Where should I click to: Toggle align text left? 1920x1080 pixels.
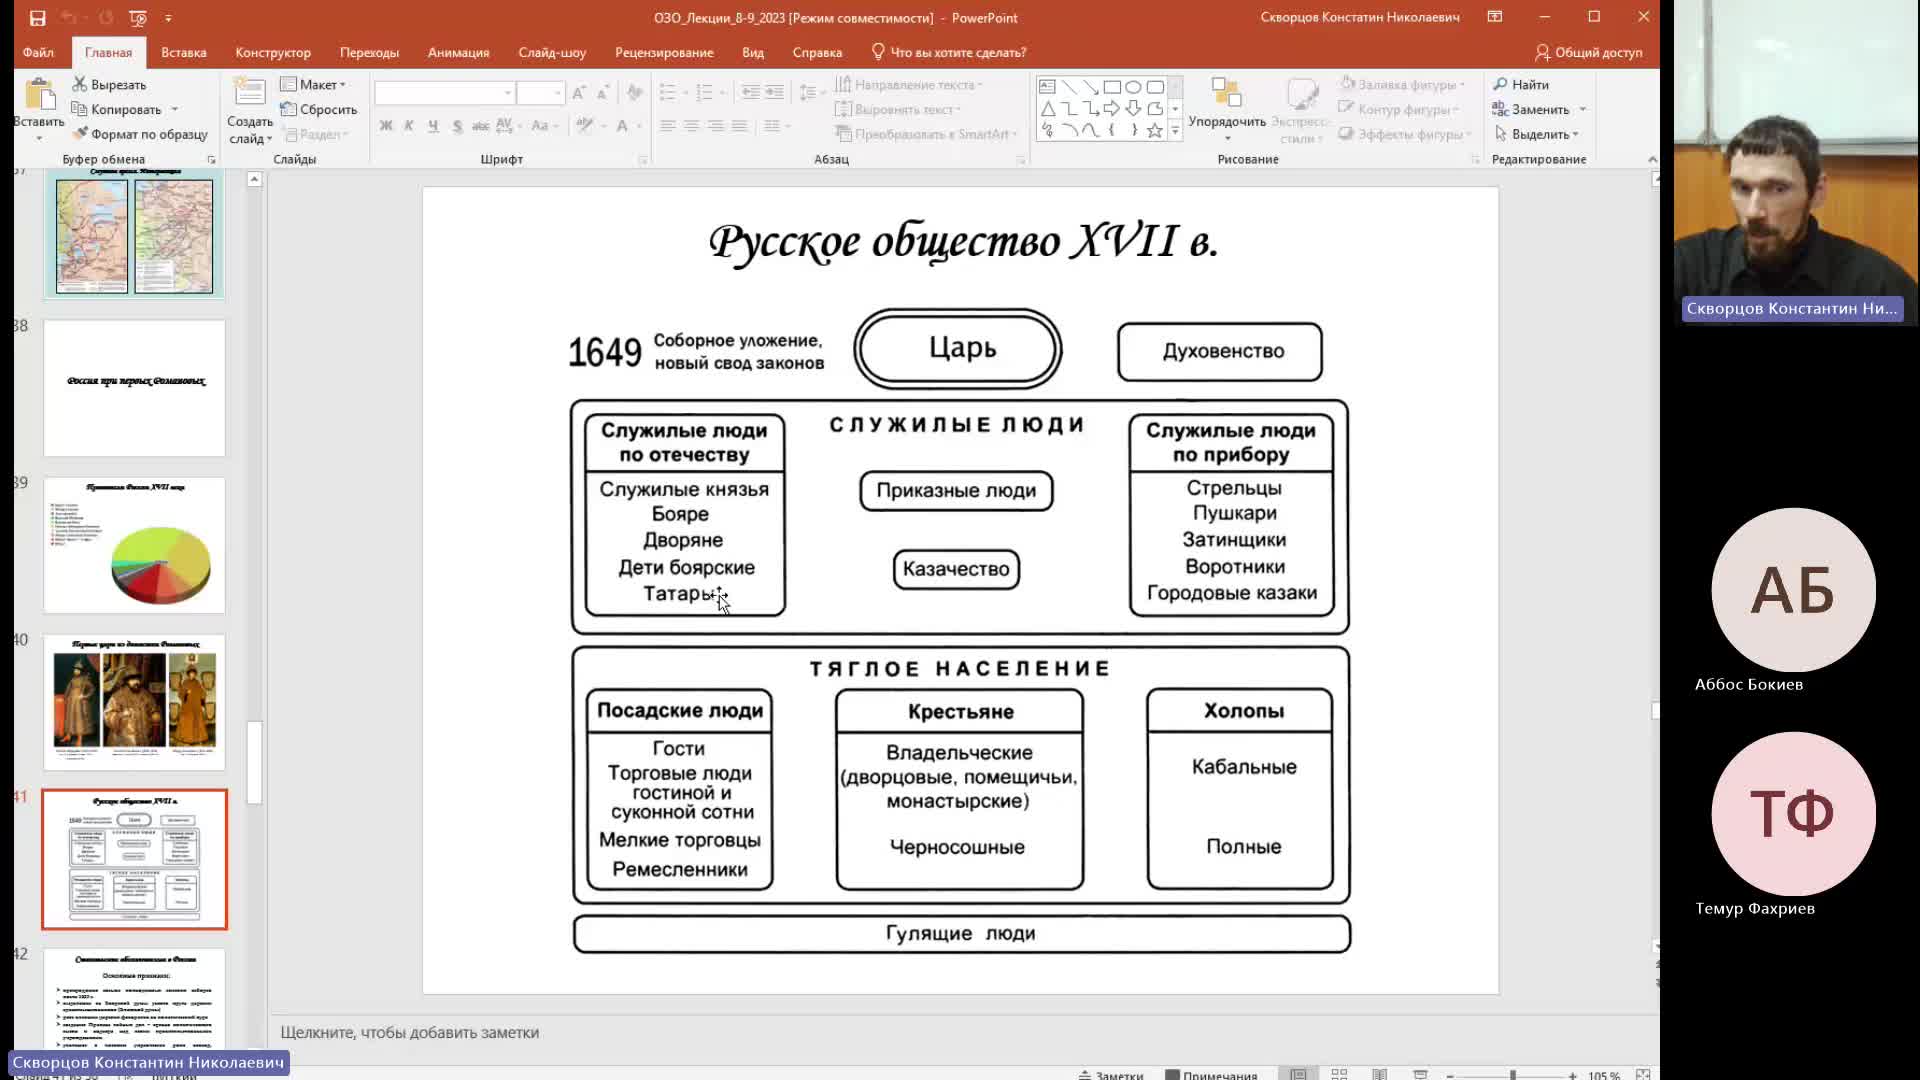point(668,126)
